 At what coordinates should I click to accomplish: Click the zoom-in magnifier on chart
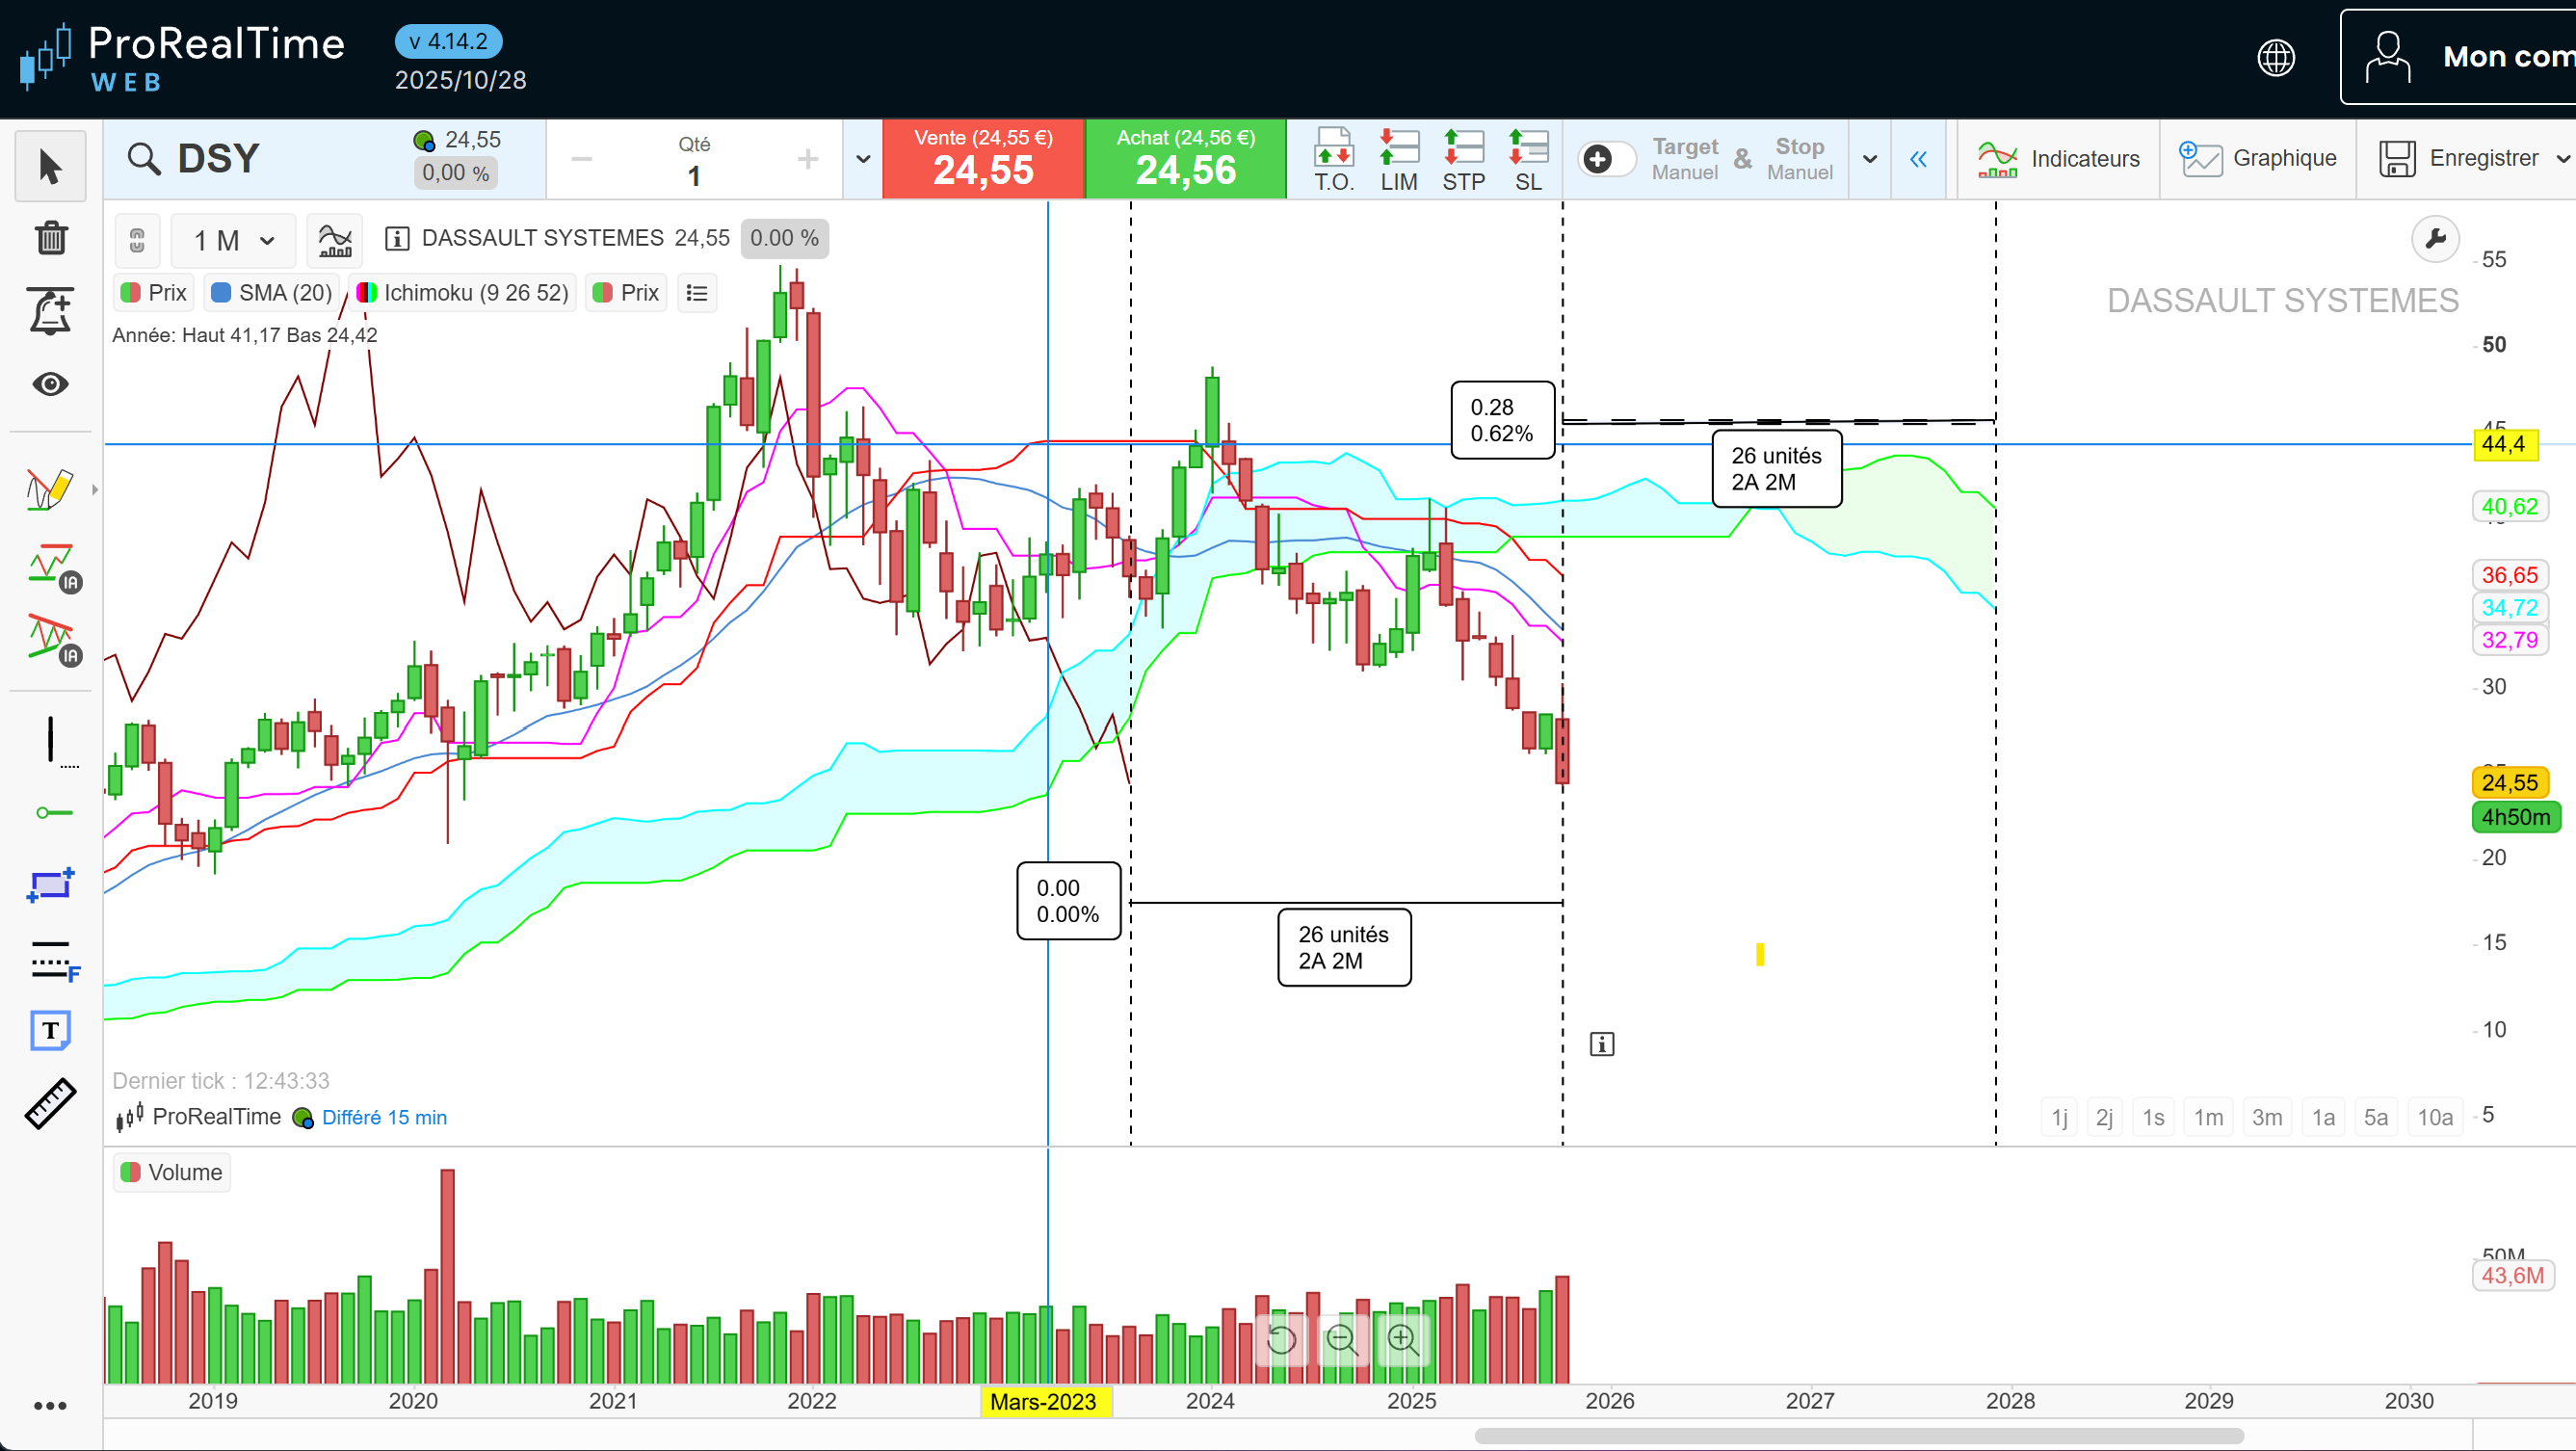pyautogui.click(x=1403, y=1339)
